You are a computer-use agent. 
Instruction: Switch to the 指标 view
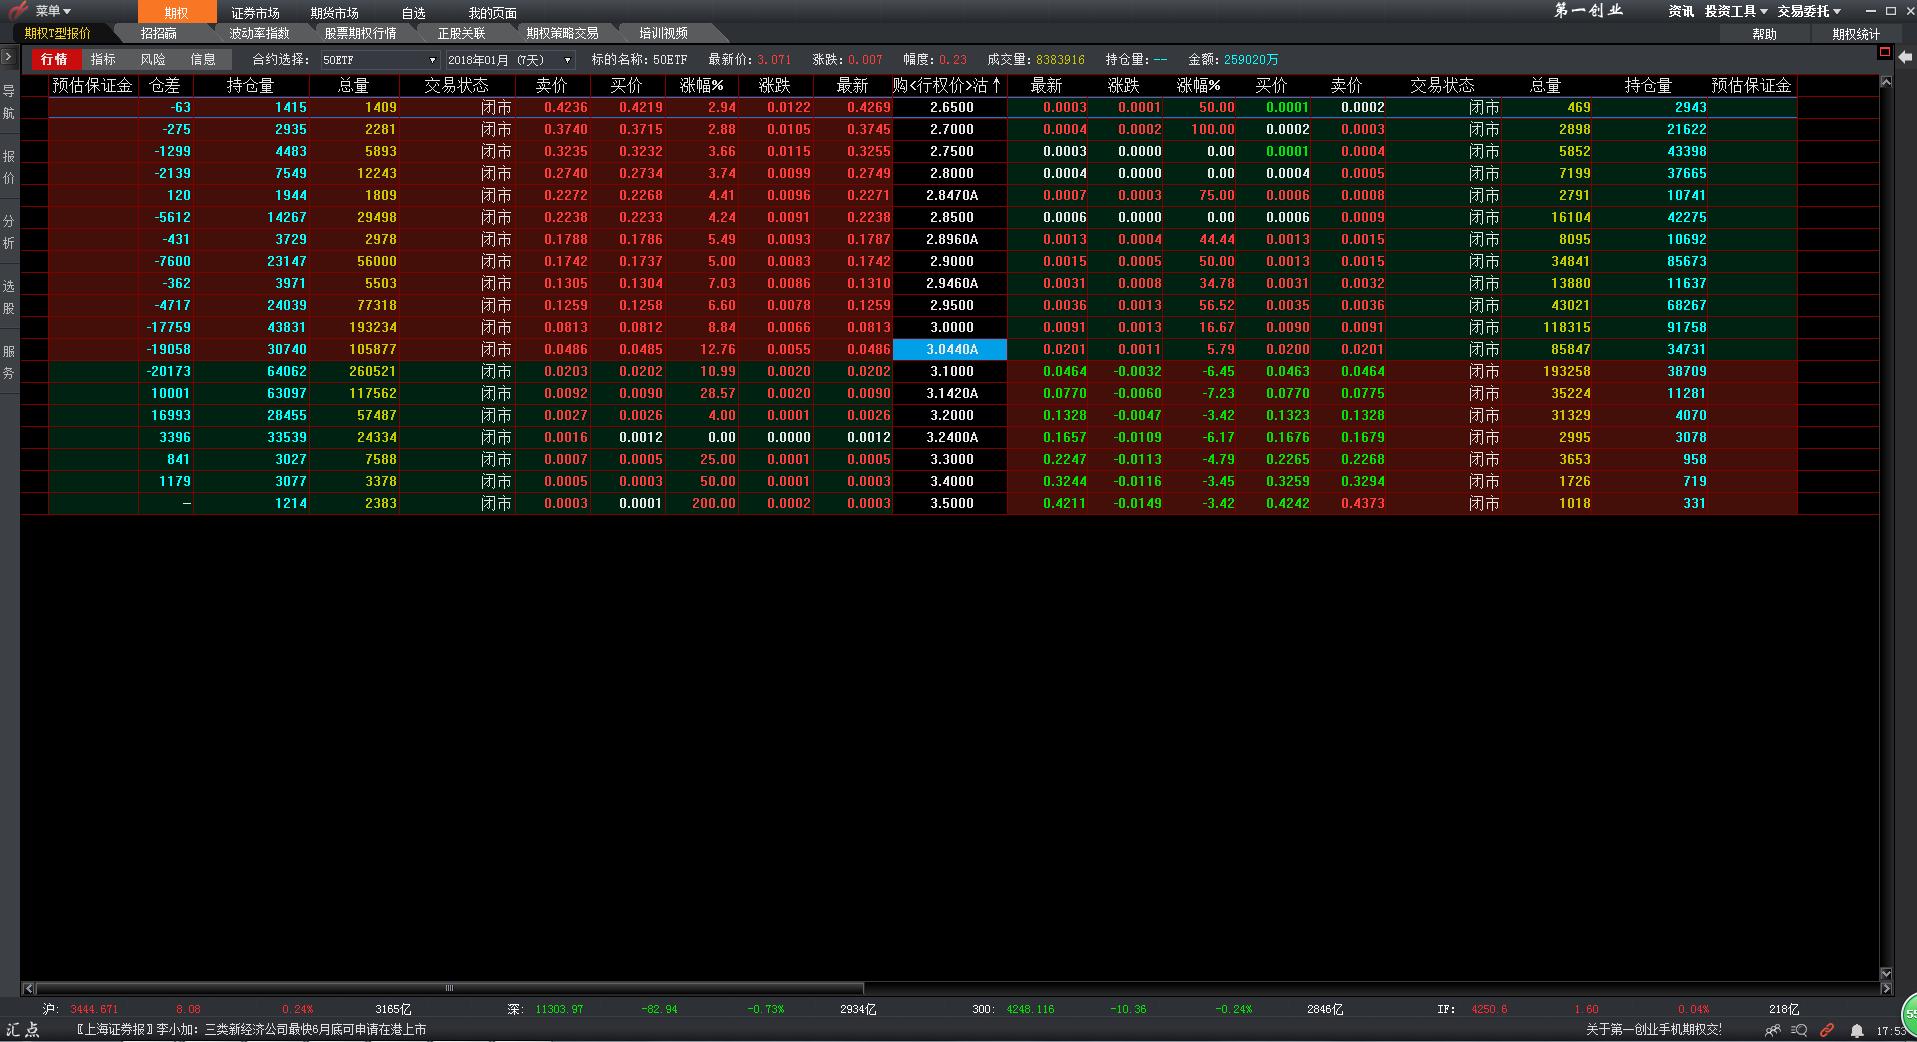click(x=103, y=60)
